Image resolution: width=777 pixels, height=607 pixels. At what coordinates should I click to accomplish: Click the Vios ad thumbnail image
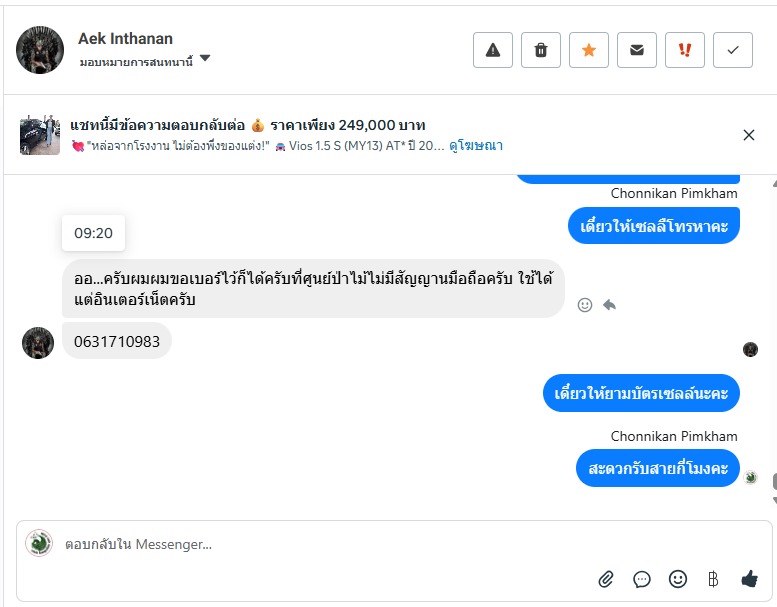(x=40, y=135)
